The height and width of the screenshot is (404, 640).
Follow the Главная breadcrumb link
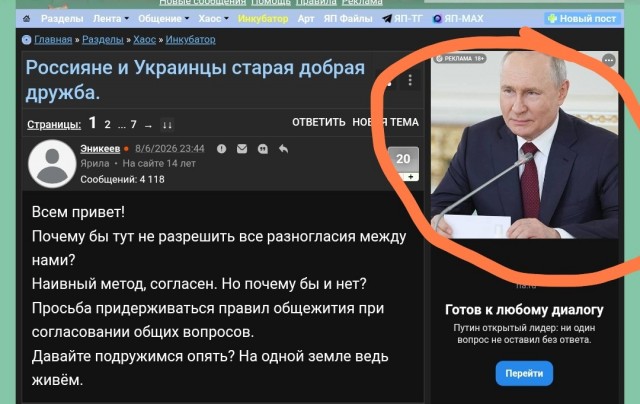[x=53, y=40]
